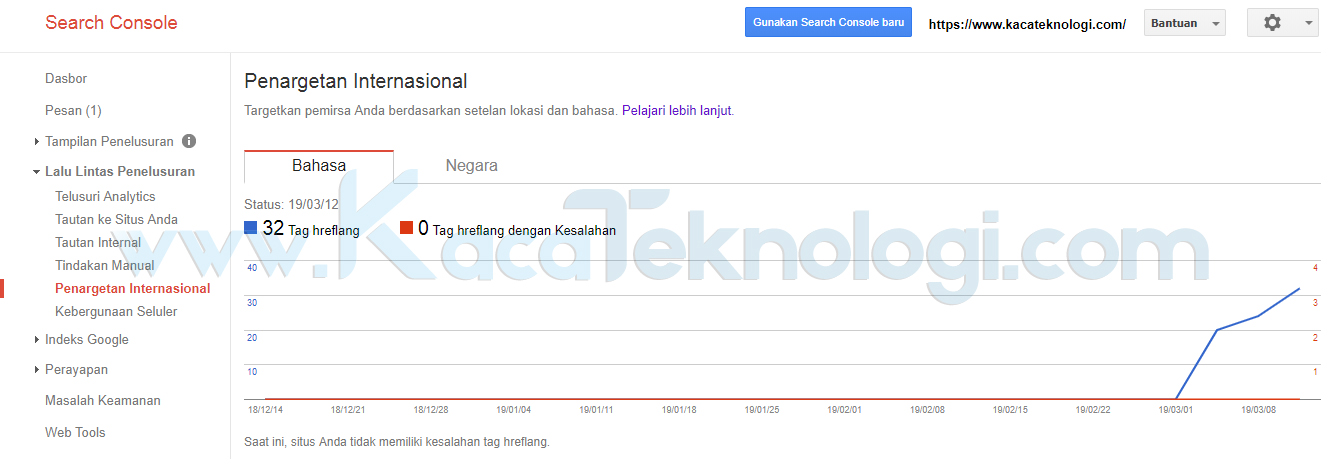The image size is (1330, 474).
Task: Click the Search Console logo text
Action: click(x=111, y=23)
